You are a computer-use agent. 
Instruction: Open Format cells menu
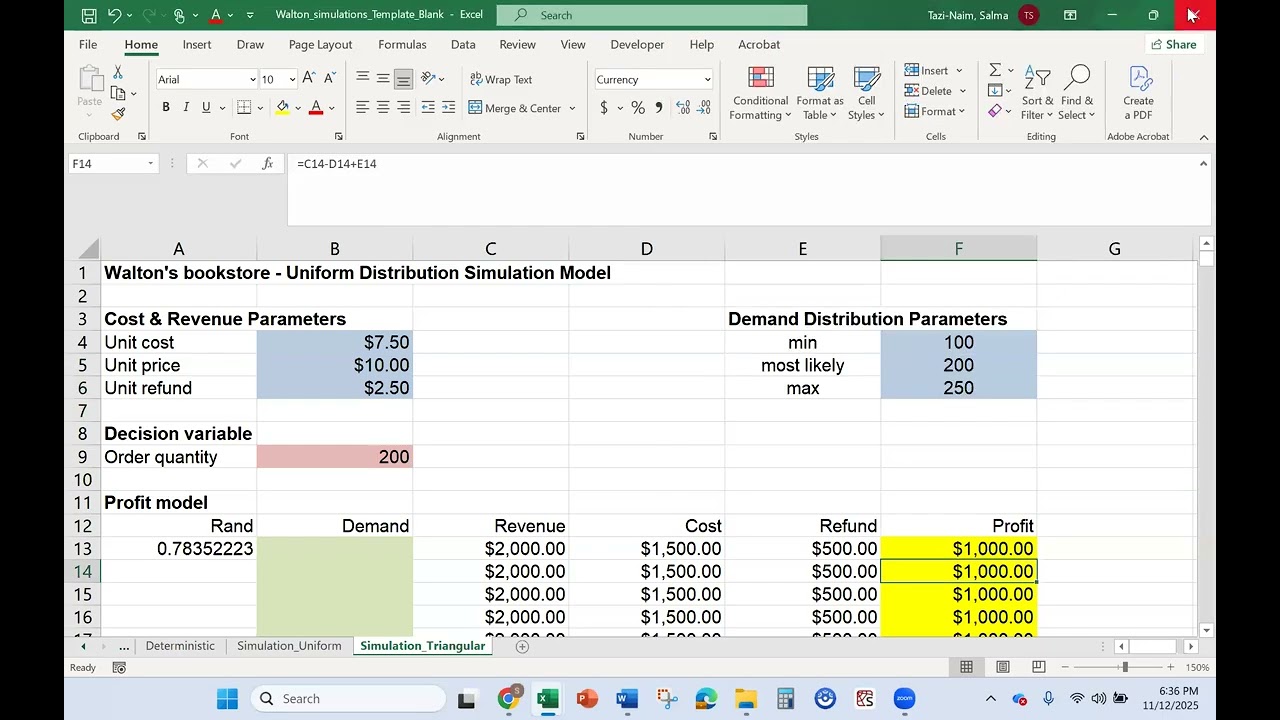click(934, 111)
